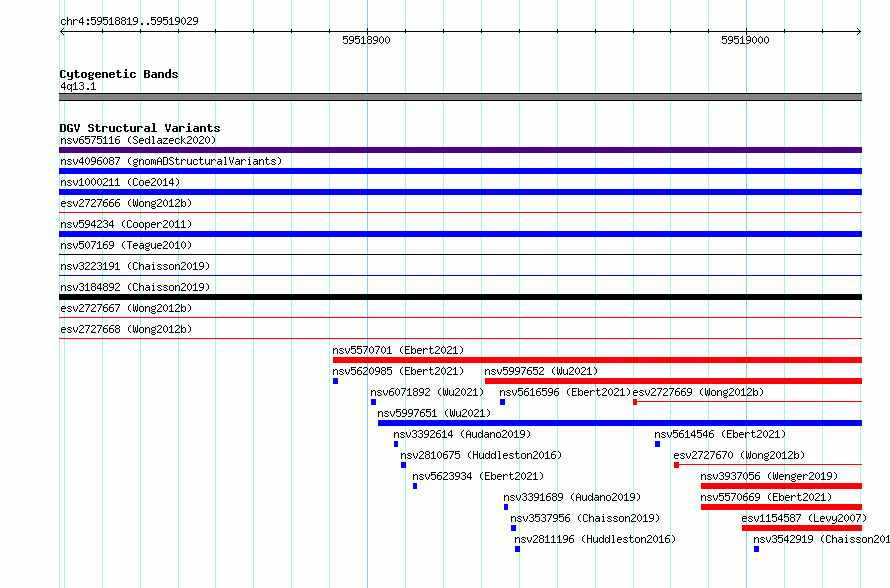The image size is (890, 588).
Task: Select the blue marker under nsv3537956
Action: 514,528
